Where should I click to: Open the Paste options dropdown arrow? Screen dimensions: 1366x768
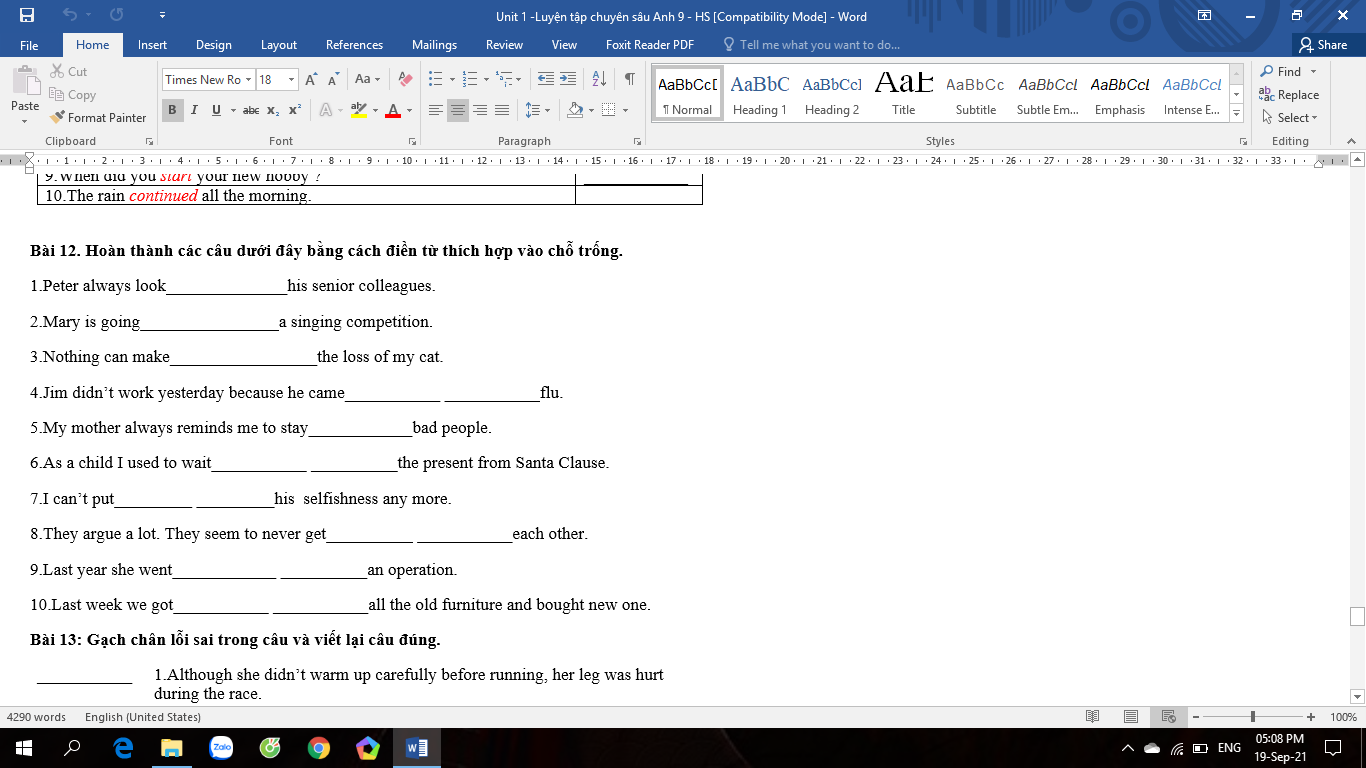[x=25, y=121]
